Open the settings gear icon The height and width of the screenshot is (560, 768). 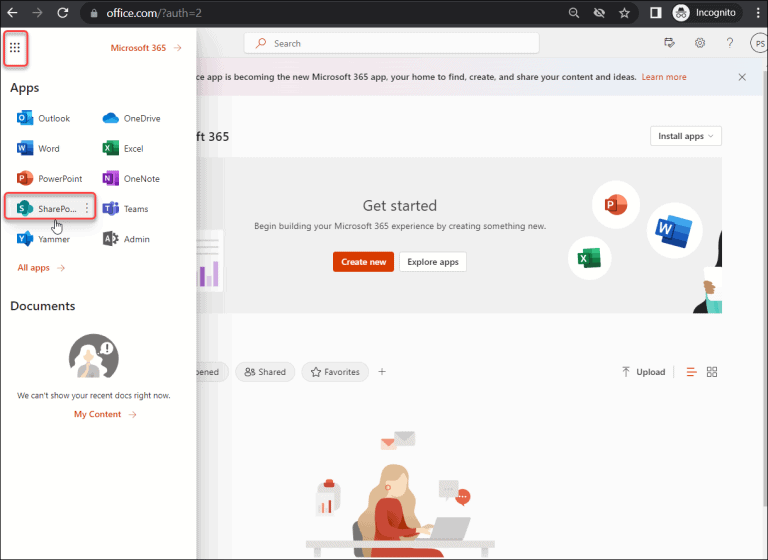pyautogui.click(x=700, y=43)
